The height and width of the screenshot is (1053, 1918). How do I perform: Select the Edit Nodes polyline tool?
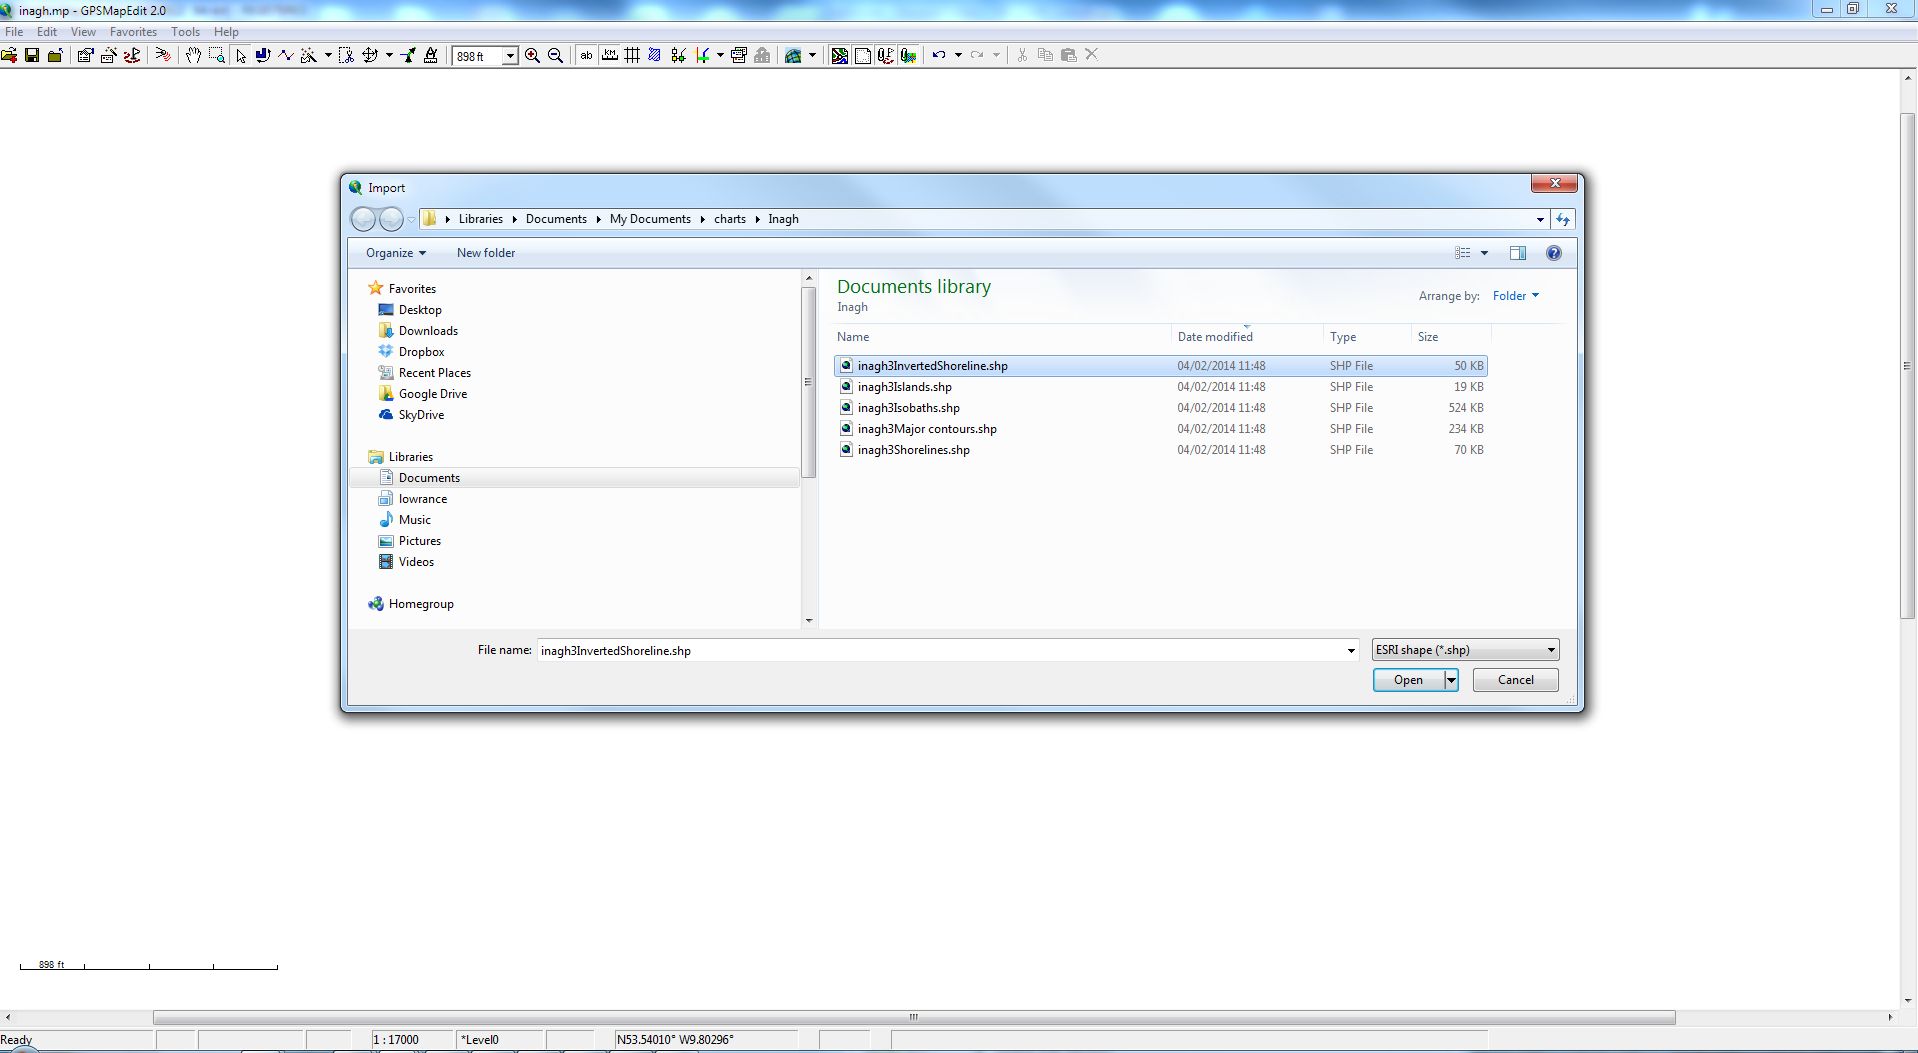pyautogui.click(x=286, y=55)
